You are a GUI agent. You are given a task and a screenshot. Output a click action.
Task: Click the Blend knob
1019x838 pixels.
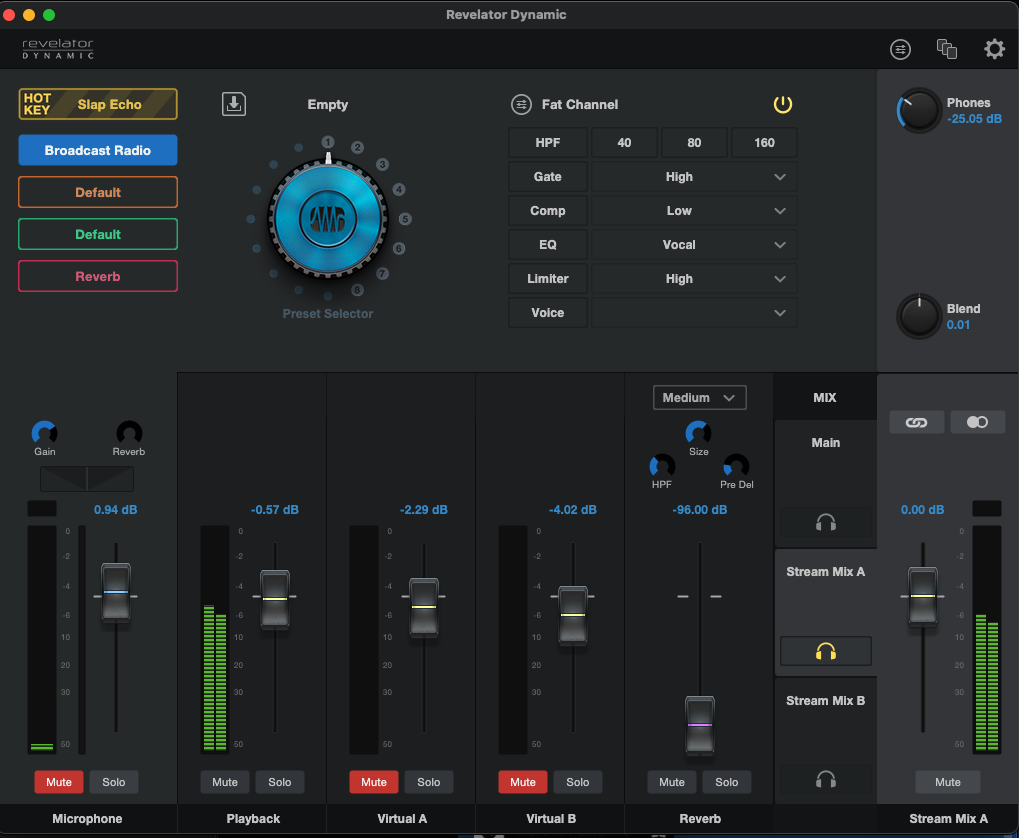pos(919,317)
